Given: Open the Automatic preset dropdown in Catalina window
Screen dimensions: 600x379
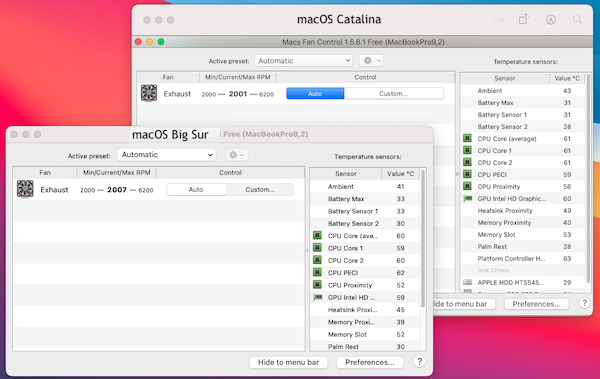Looking at the screenshot, I should click(x=304, y=60).
